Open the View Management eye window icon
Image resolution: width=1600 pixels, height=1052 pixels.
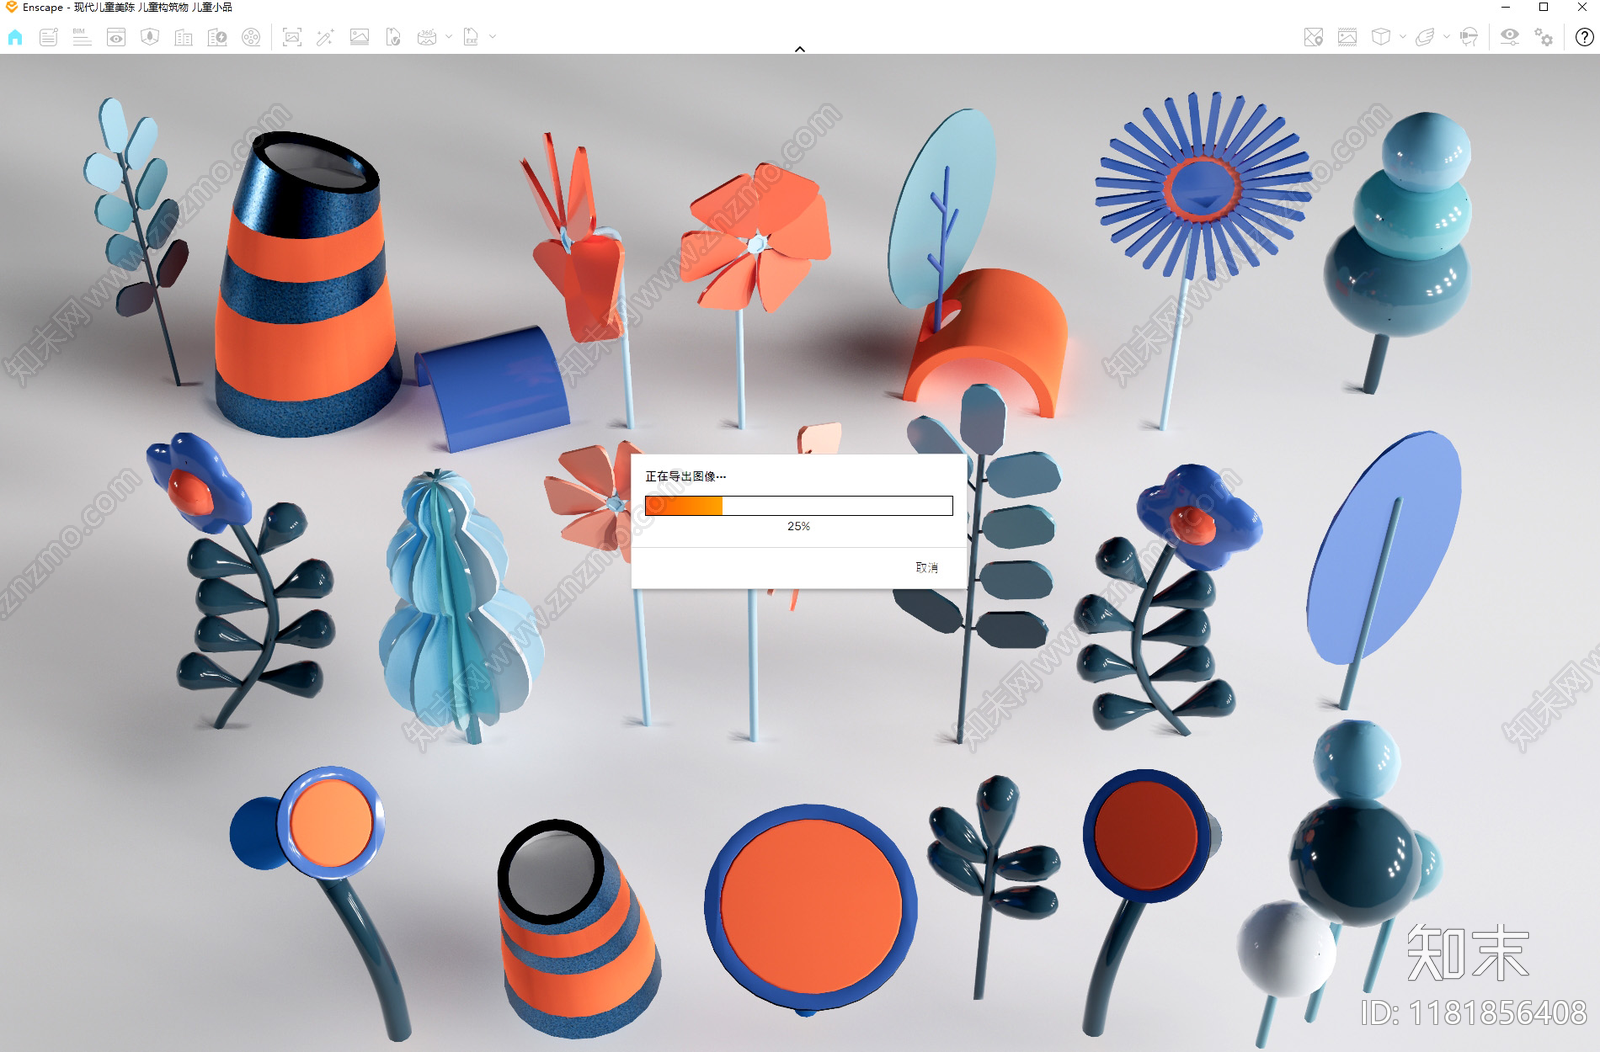click(116, 37)
